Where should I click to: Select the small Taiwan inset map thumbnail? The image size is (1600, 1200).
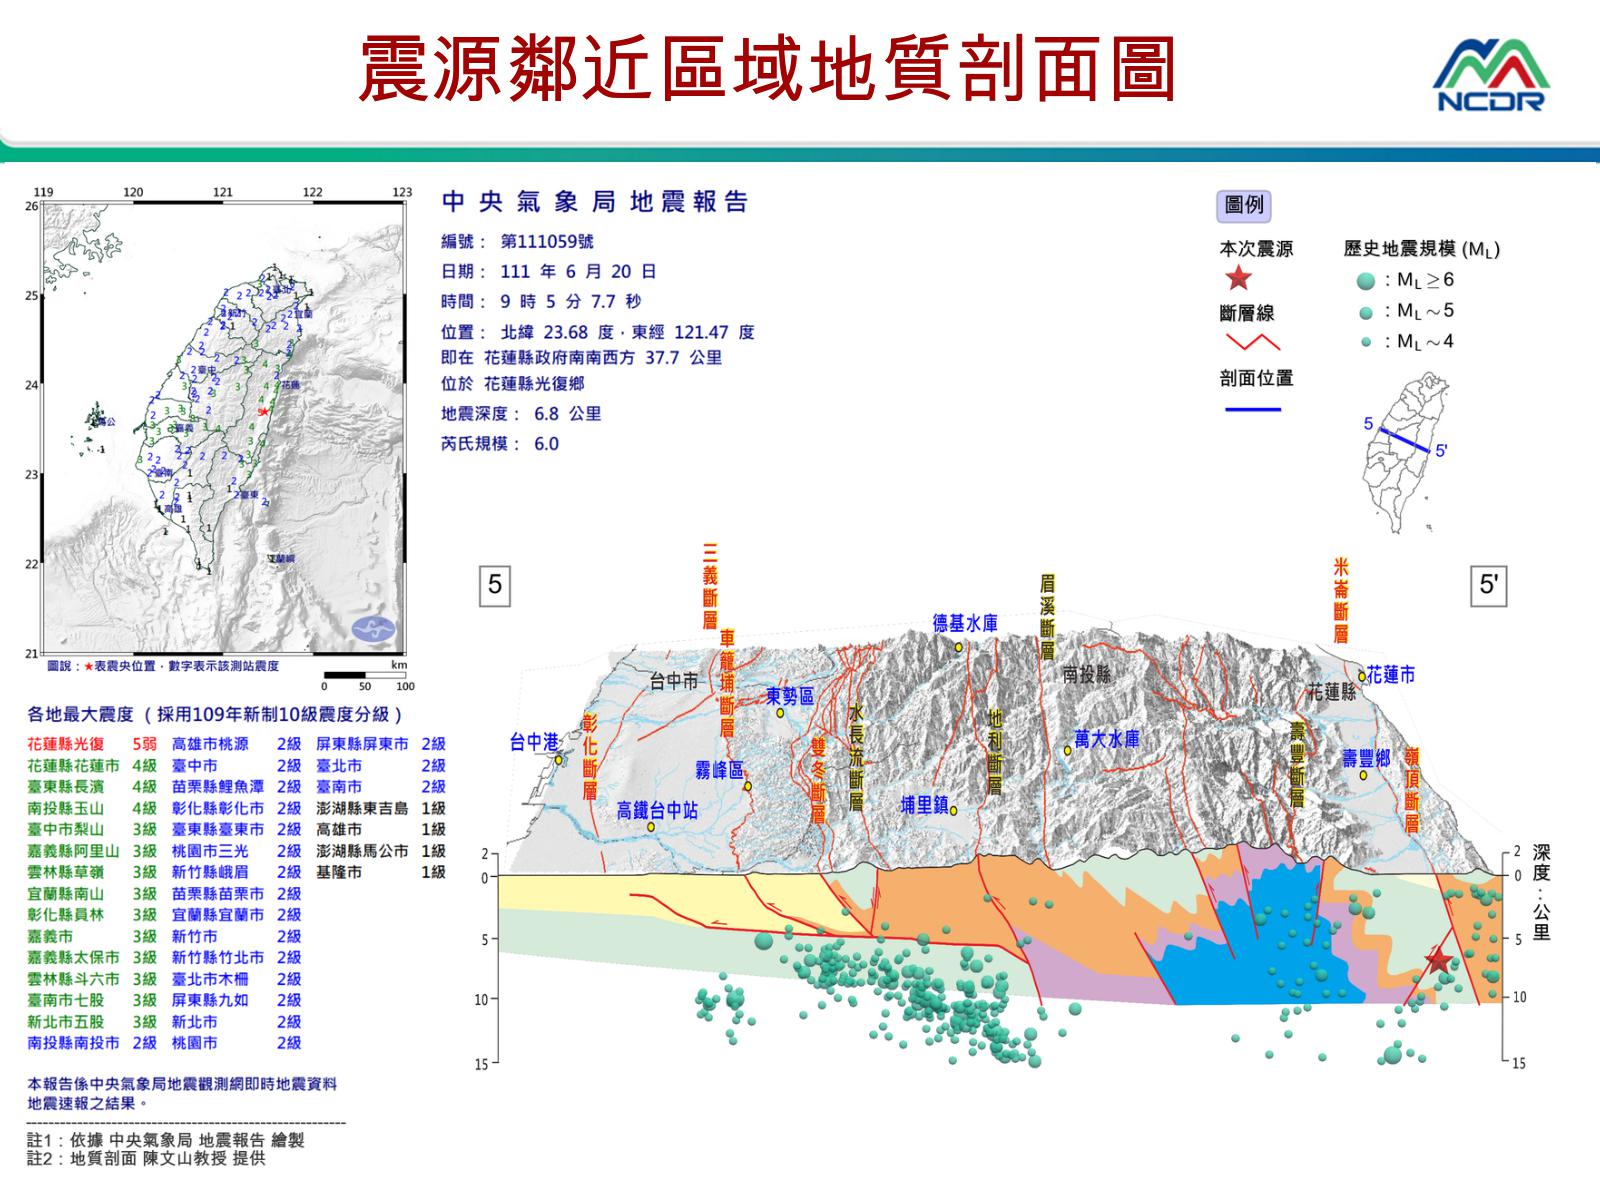[1407, 453]
